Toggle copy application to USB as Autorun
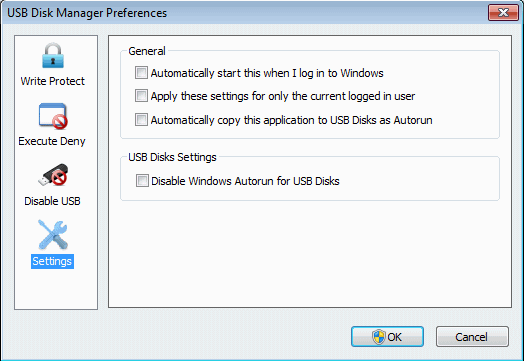Image resolution: width=524 pixels, height=361 pixels. coord(141,119)
